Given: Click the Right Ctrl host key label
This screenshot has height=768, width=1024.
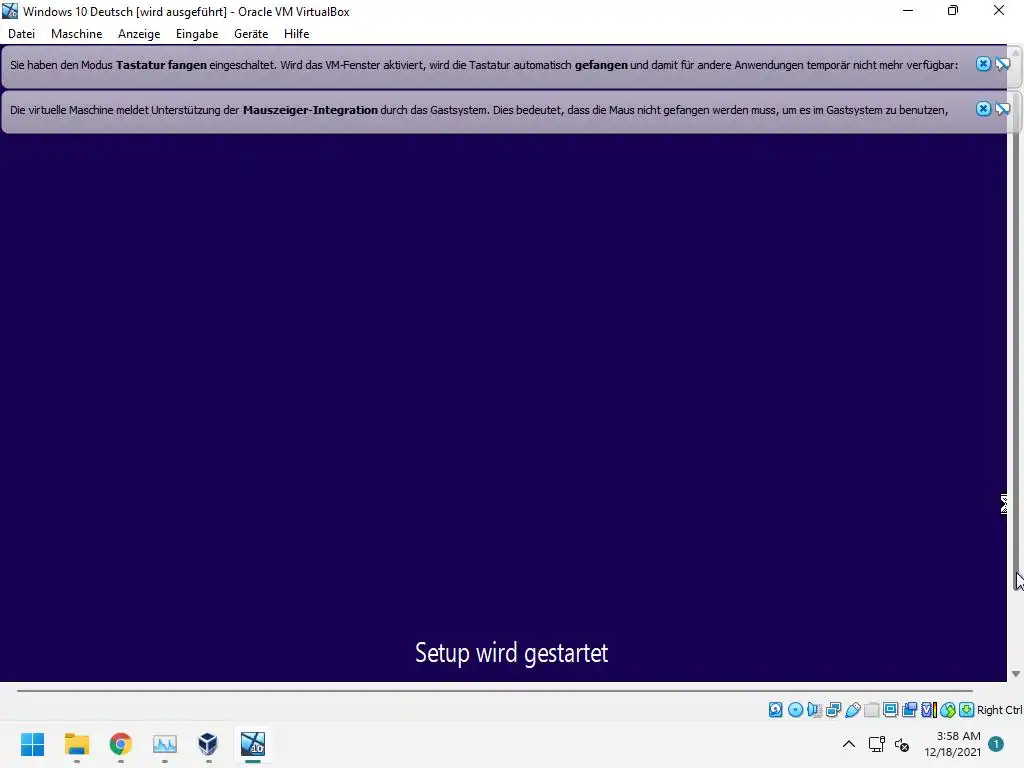Looking at the screenshot, I should pos(999,710).
